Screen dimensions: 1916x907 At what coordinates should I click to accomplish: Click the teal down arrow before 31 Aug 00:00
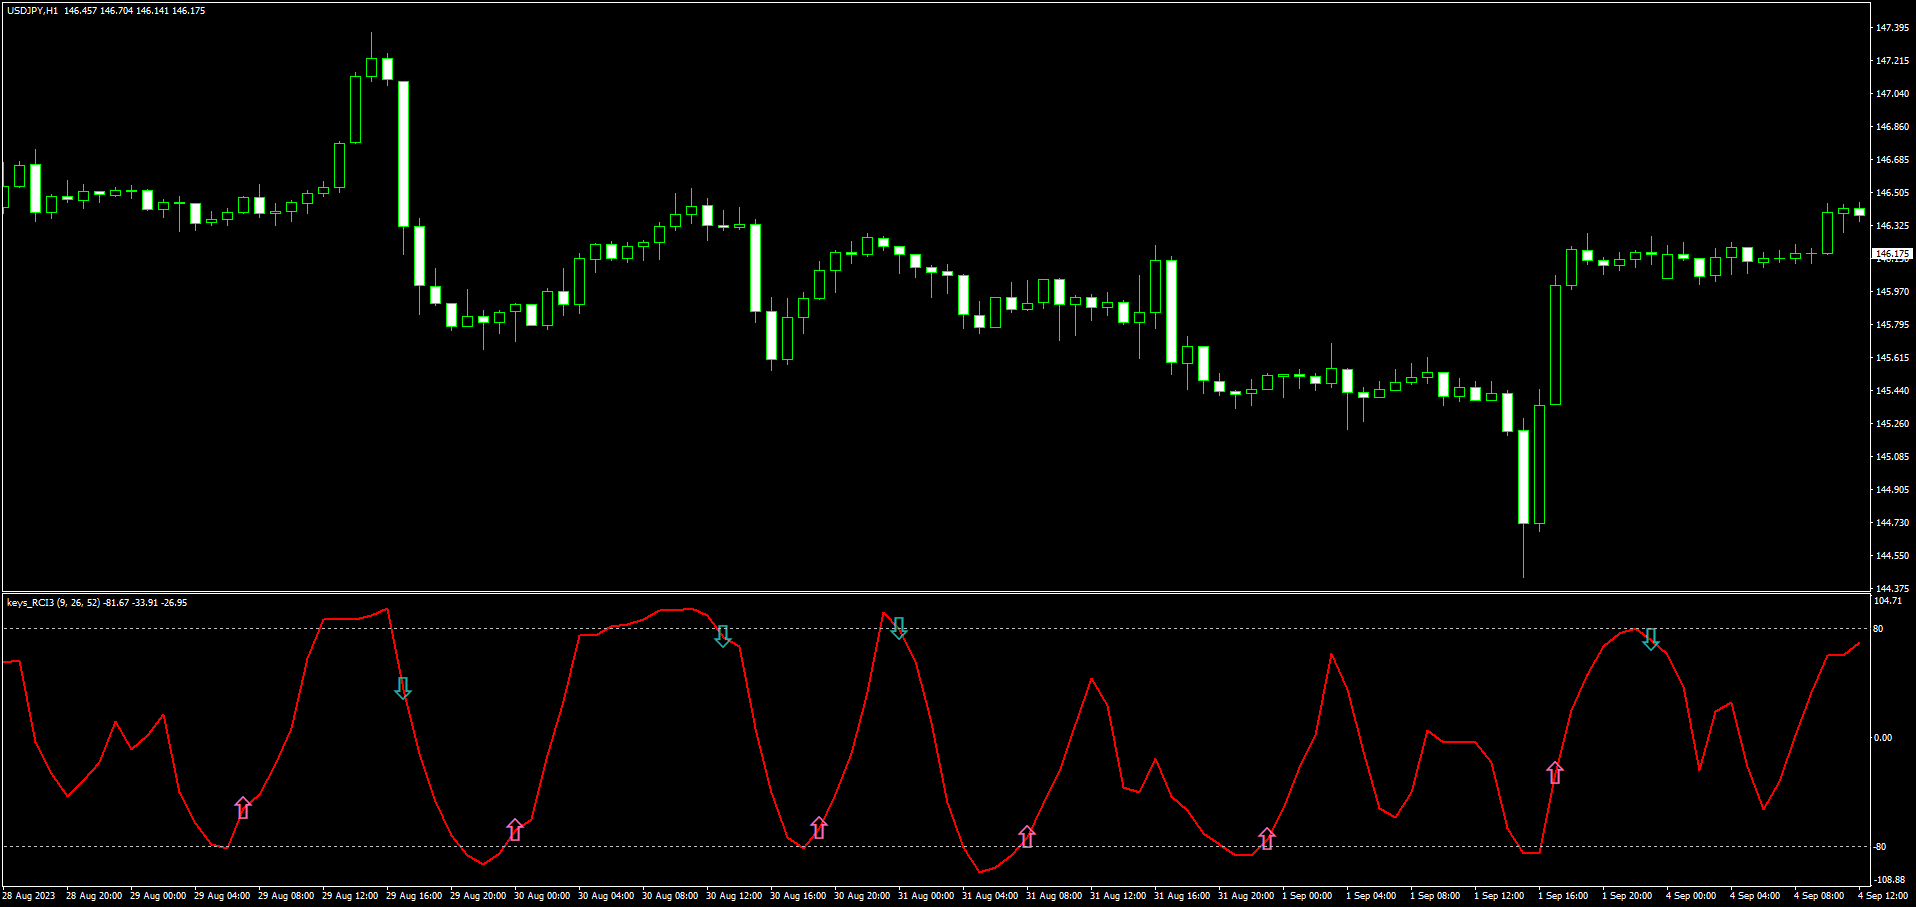899,628
